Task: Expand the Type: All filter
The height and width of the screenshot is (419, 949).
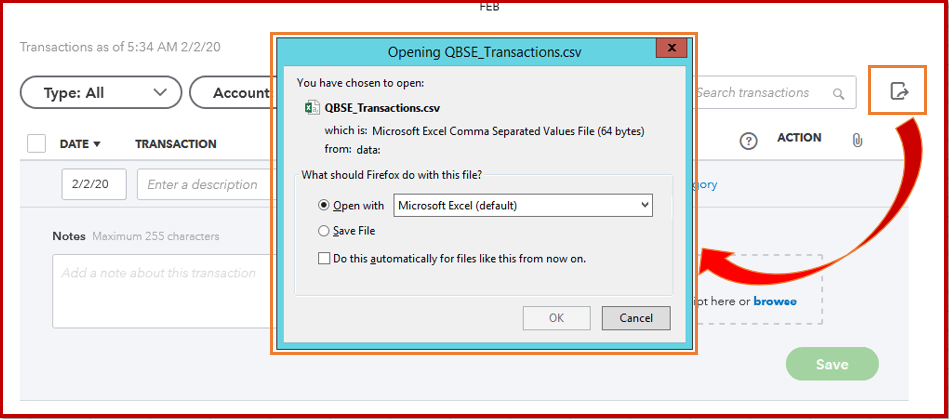Action: coord(101,93)
